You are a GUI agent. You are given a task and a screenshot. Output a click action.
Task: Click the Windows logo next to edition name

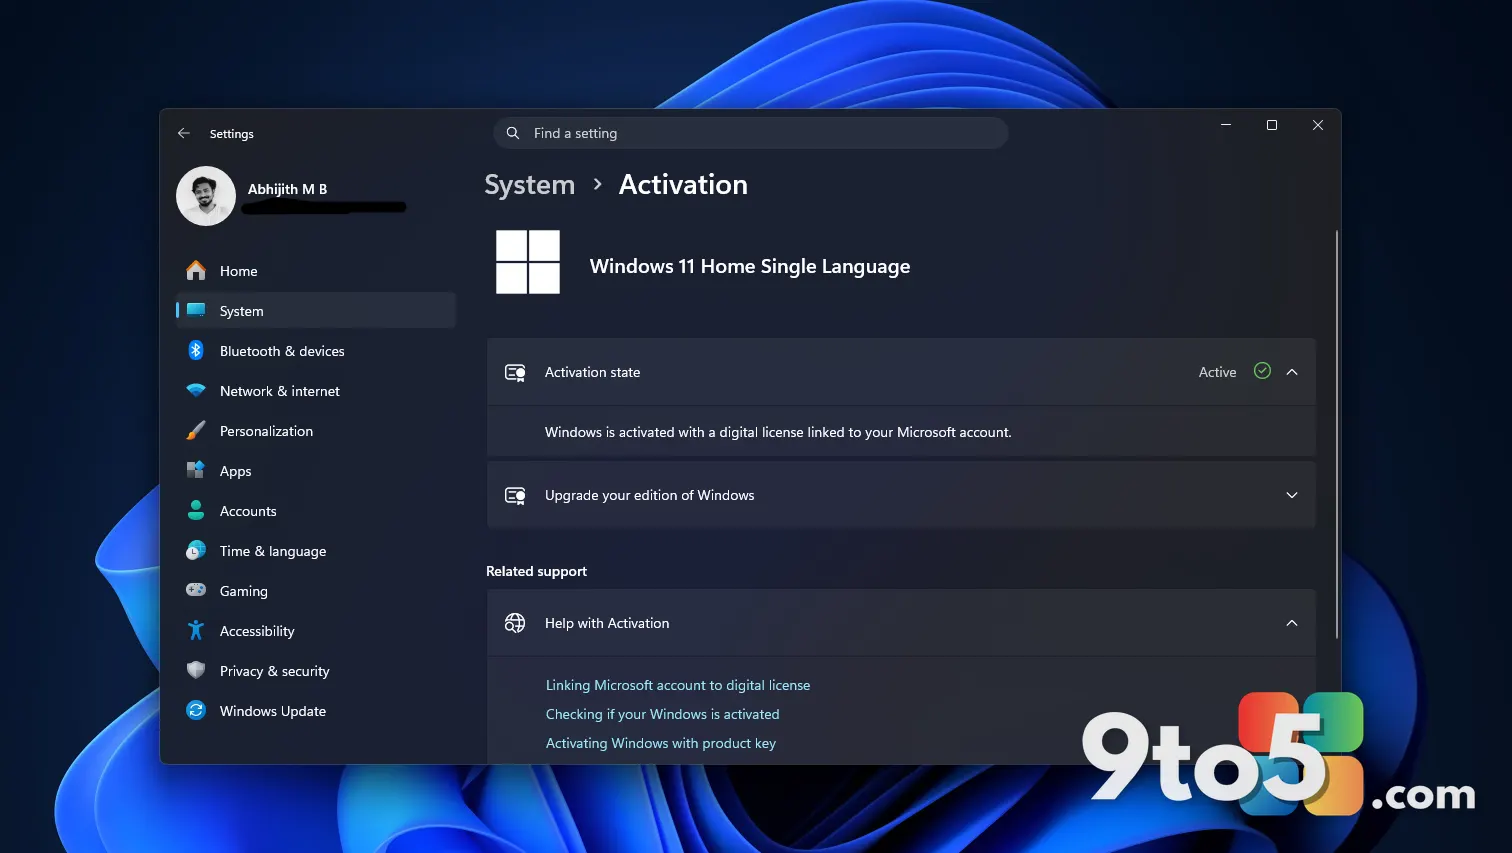click(x=528, y=262)
